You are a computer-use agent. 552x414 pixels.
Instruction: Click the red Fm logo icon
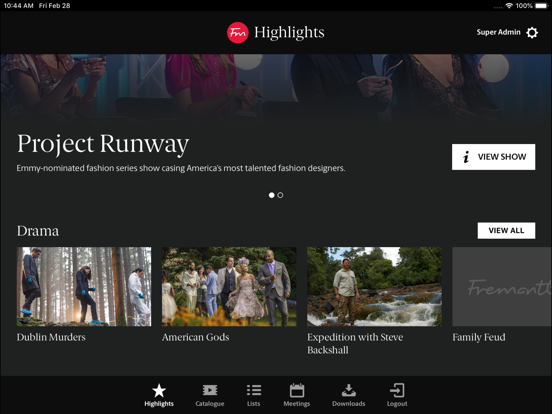(x=238, y=33)
